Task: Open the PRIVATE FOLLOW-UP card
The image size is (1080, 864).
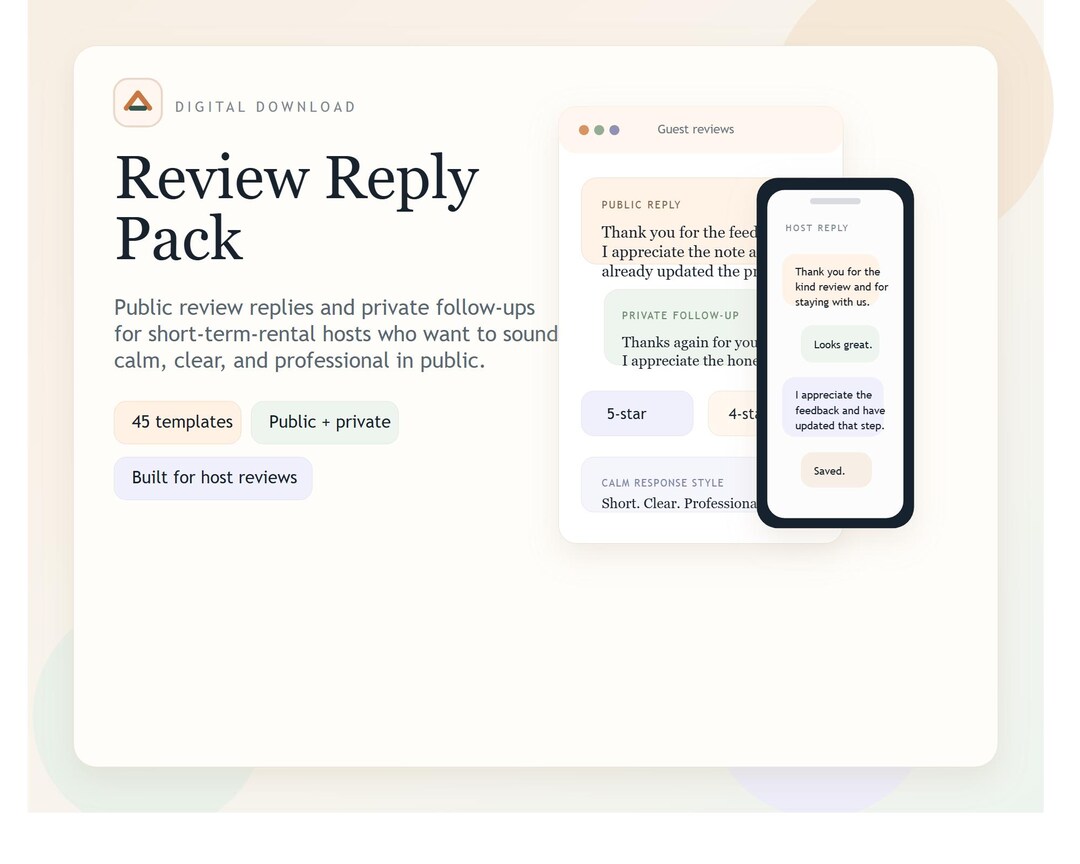Action: [681, 328]
